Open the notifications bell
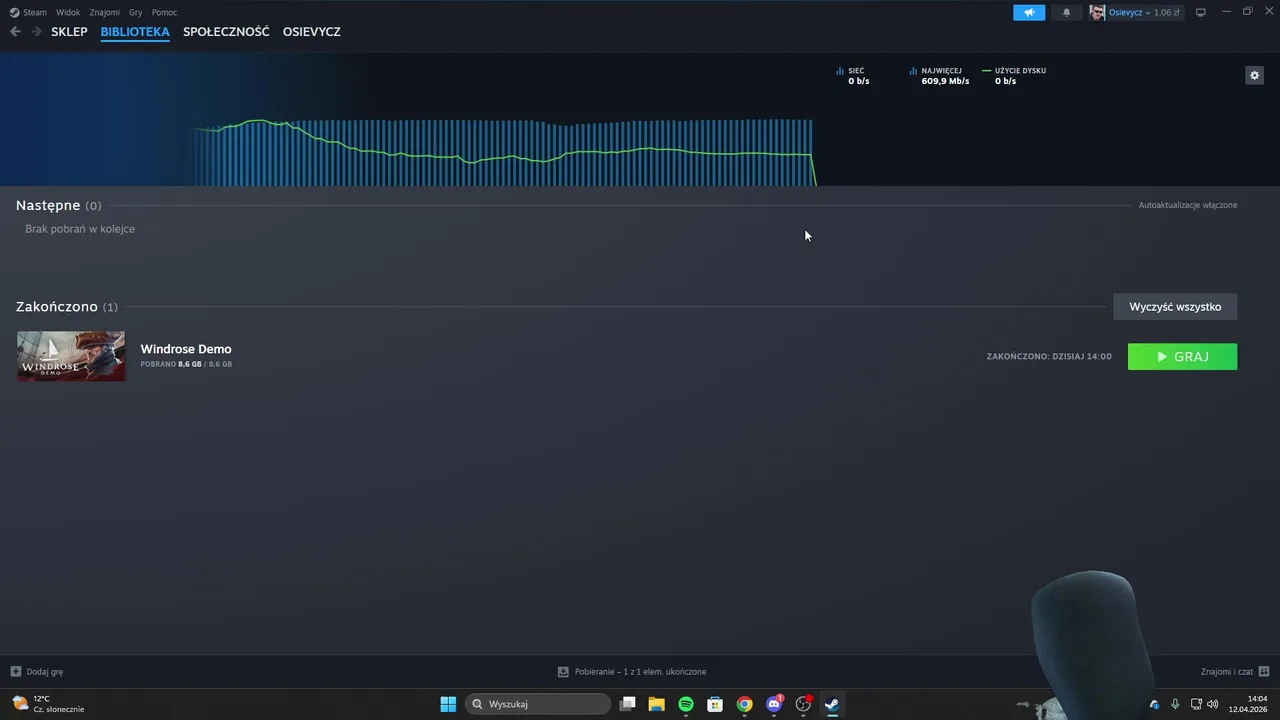Viewport: 1280px width, 720px height. 1066,12
